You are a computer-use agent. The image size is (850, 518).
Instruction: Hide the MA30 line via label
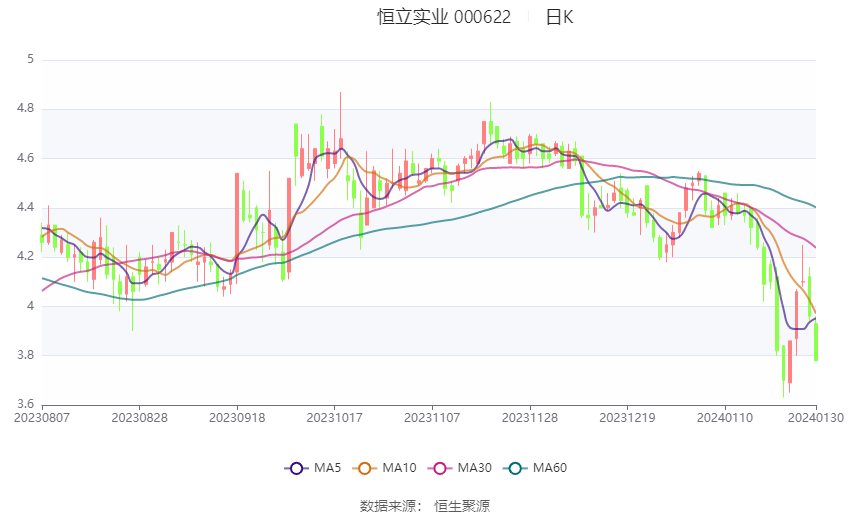474,468
